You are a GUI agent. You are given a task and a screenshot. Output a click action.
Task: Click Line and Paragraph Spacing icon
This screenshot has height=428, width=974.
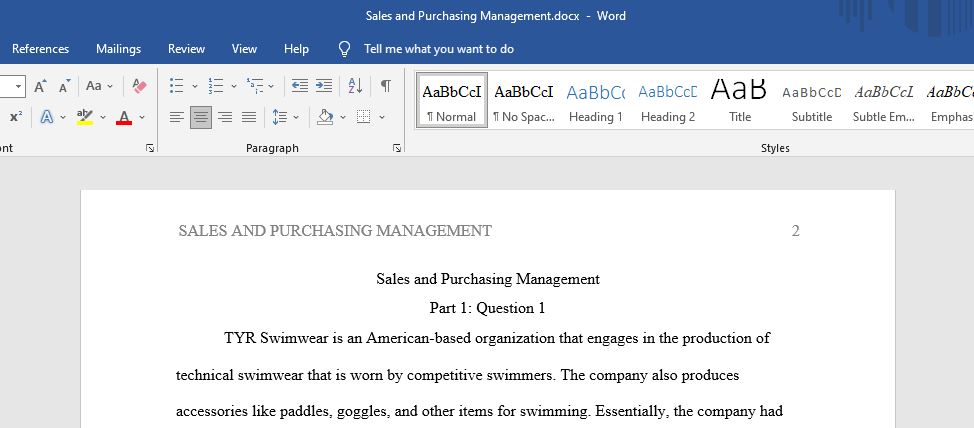tap(280, 117)
